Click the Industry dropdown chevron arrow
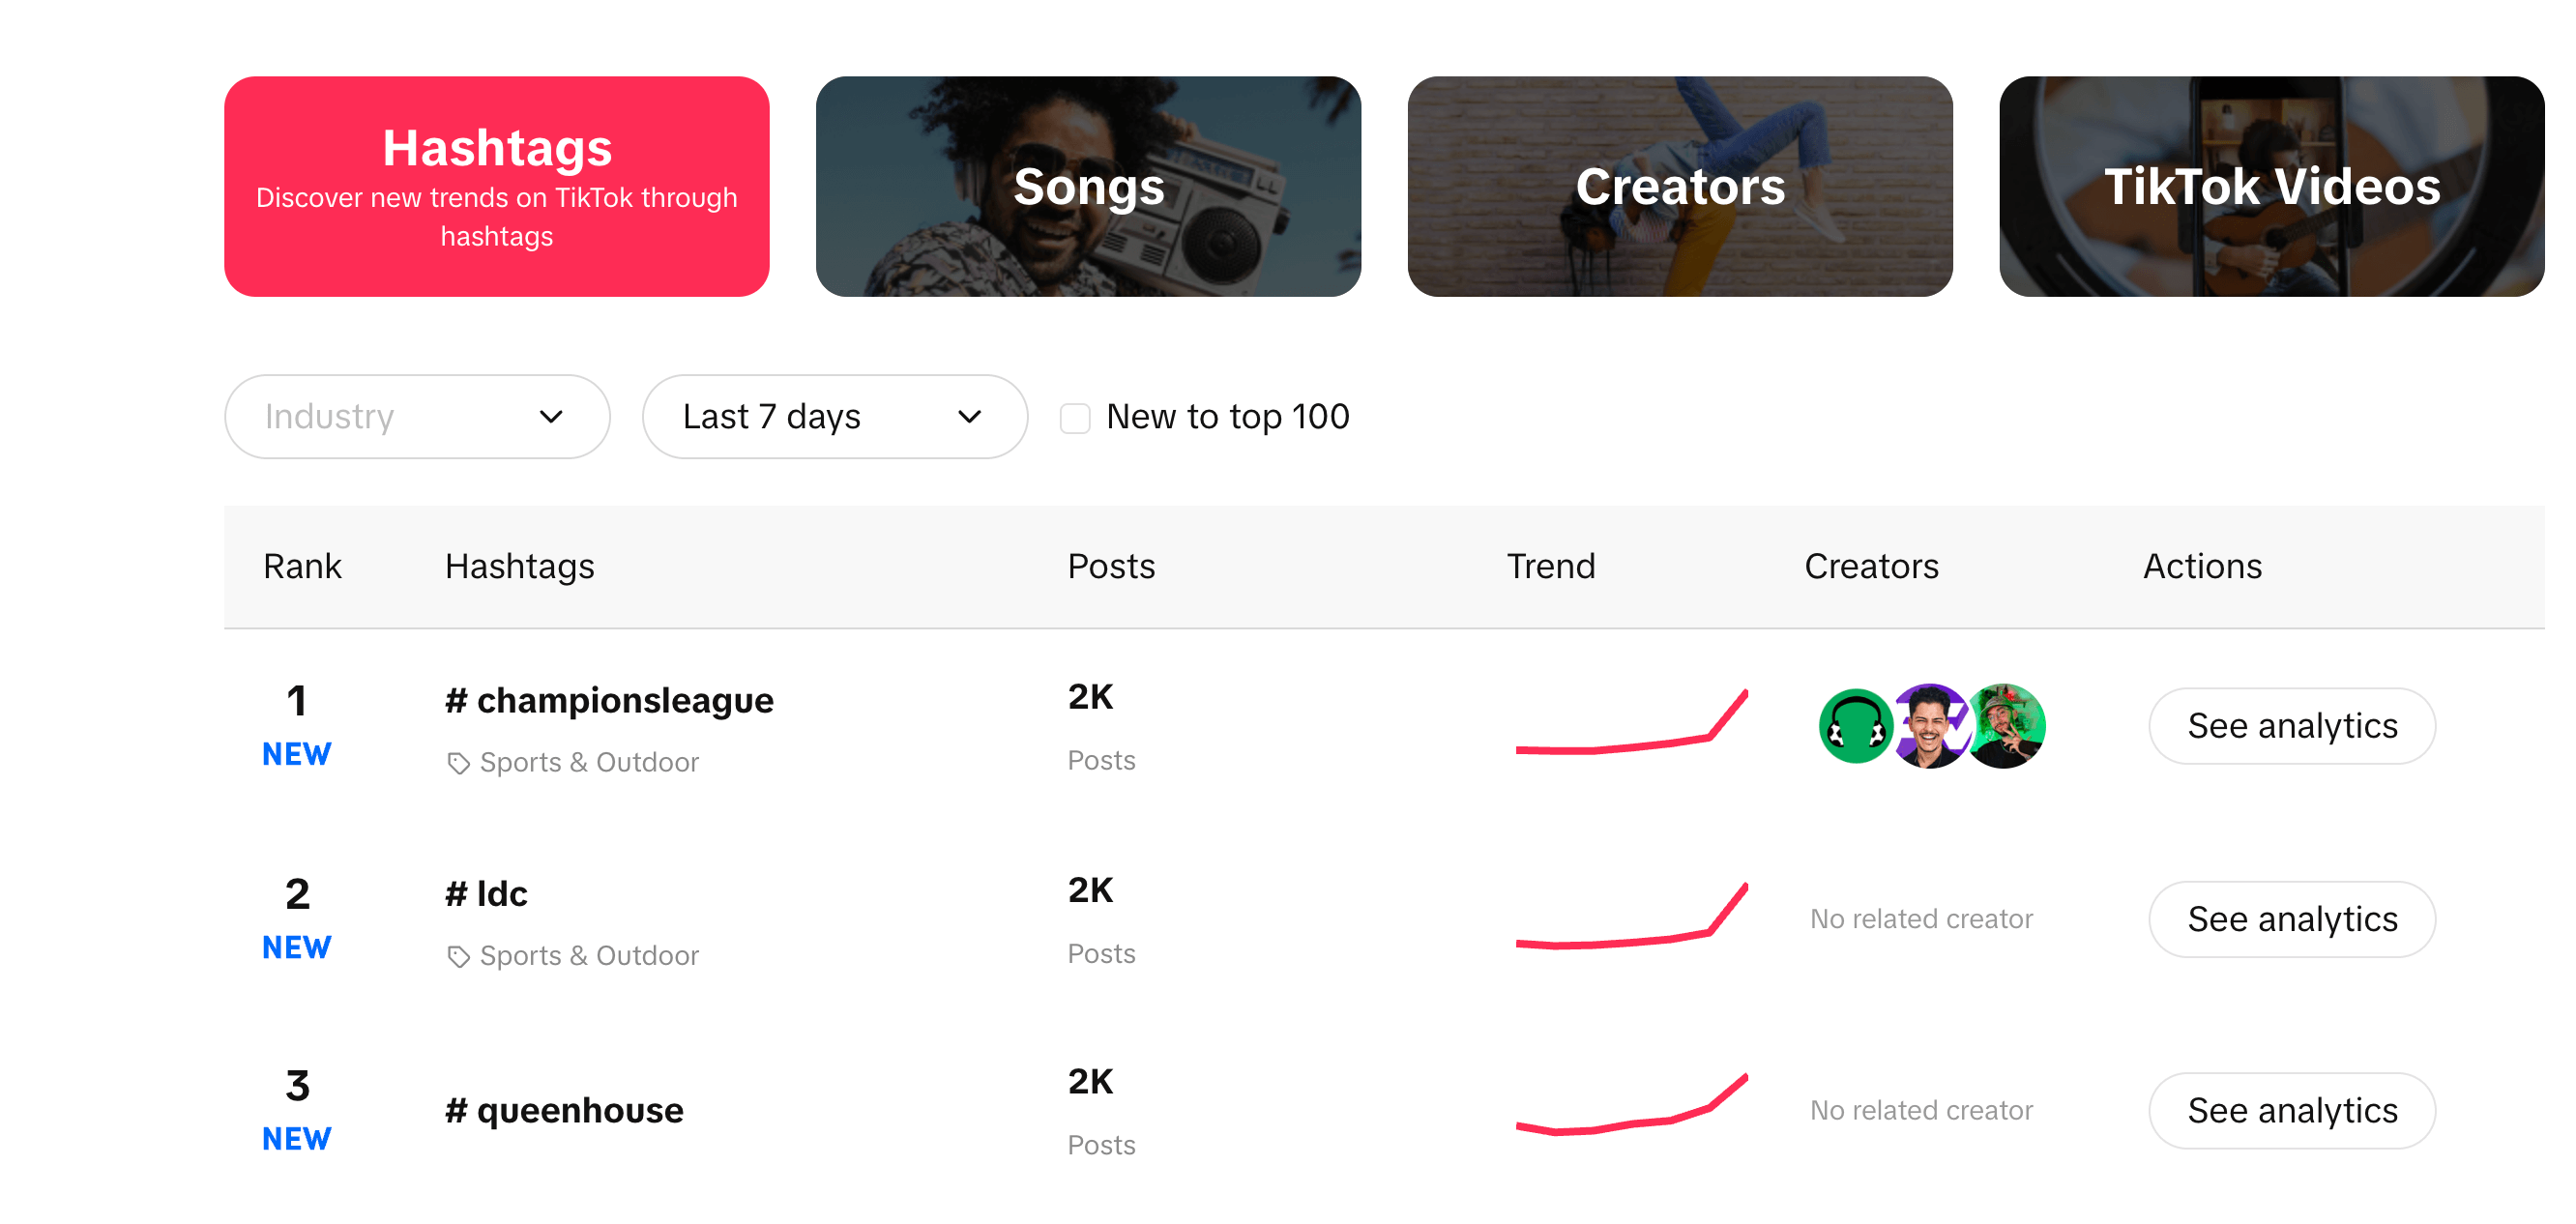The image size is (2576, 1224). tap(551, 417)
